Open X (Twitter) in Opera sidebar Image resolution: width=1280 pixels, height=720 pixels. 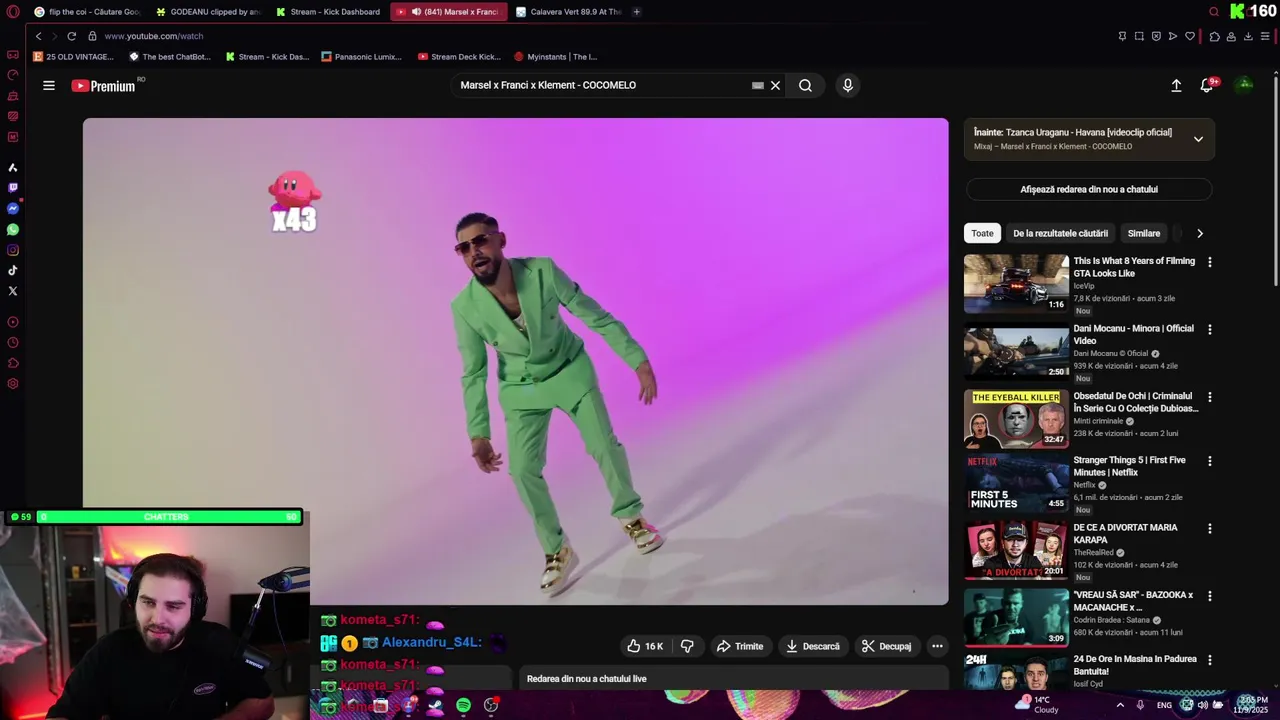click(12, 292)
